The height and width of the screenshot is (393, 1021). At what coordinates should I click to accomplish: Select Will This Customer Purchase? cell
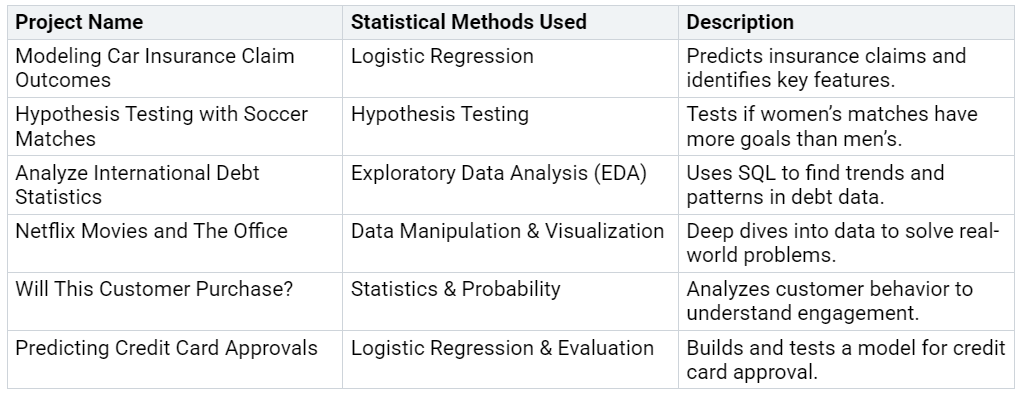pos(175,301)
